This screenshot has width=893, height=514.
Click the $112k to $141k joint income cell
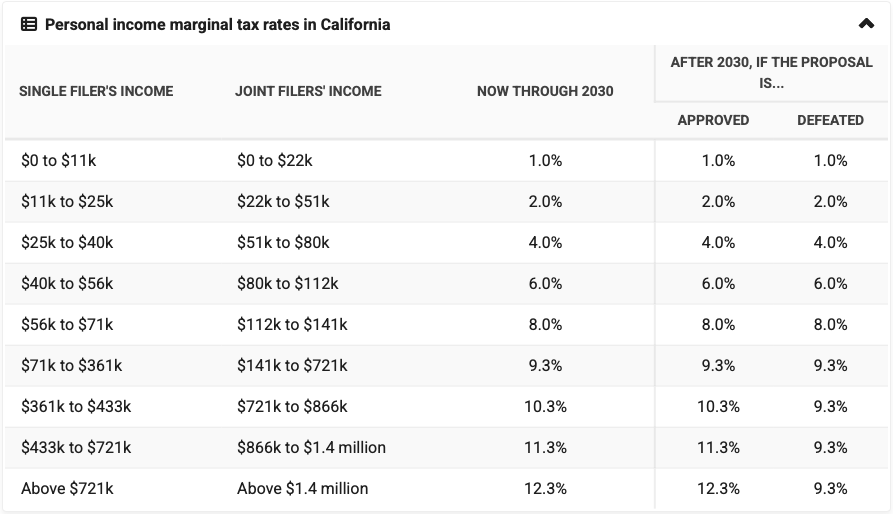(292, 324)
